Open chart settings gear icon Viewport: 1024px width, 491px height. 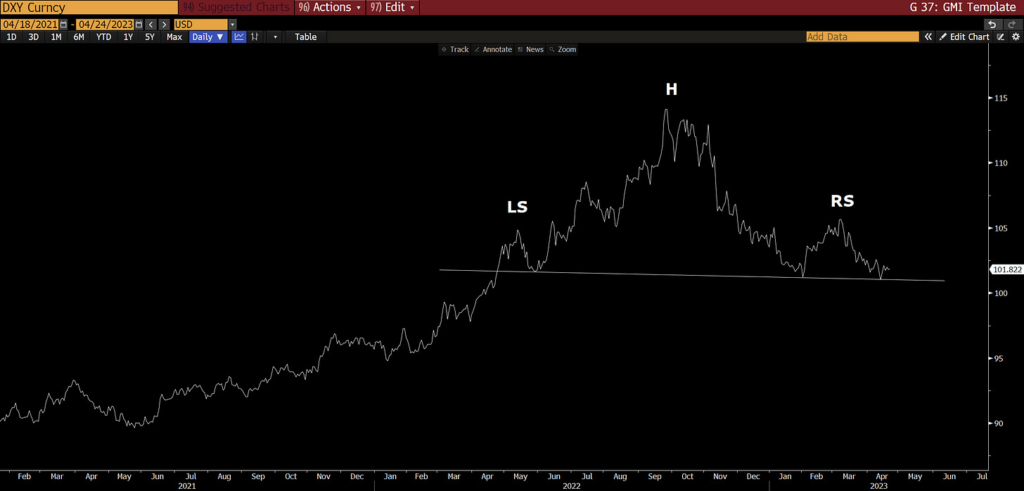[1015, 37]
